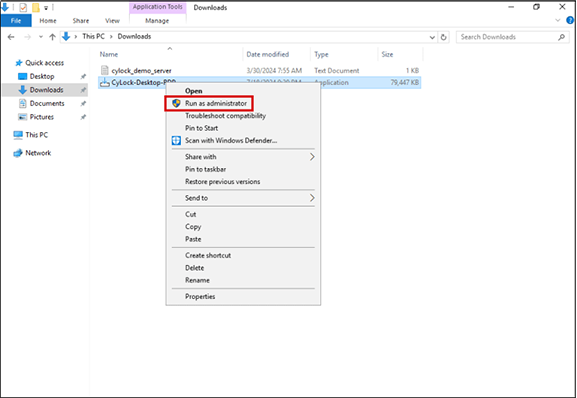The image size is (577, 398).
Task: Select Restore previous versions
Action: click(222, 182)
